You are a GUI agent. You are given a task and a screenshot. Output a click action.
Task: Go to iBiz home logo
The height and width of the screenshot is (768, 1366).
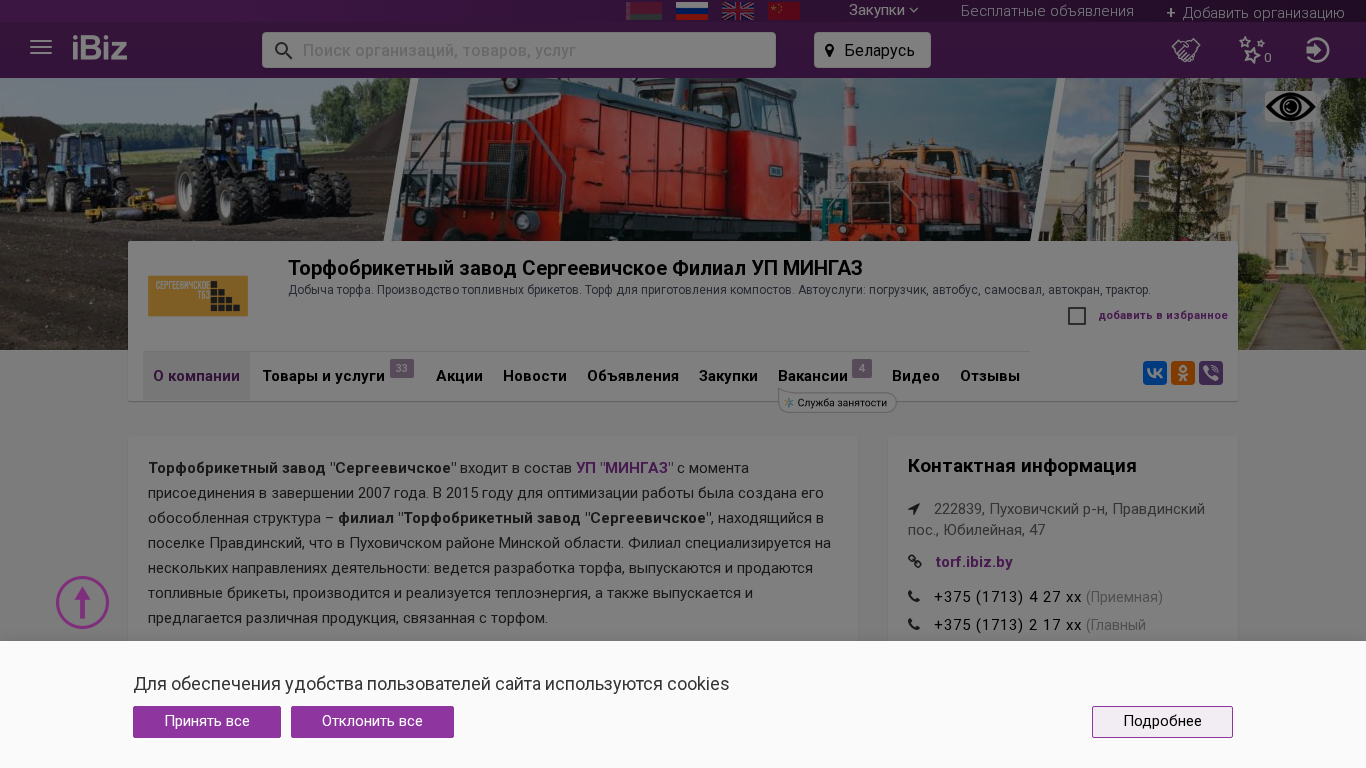coord(100,48)
